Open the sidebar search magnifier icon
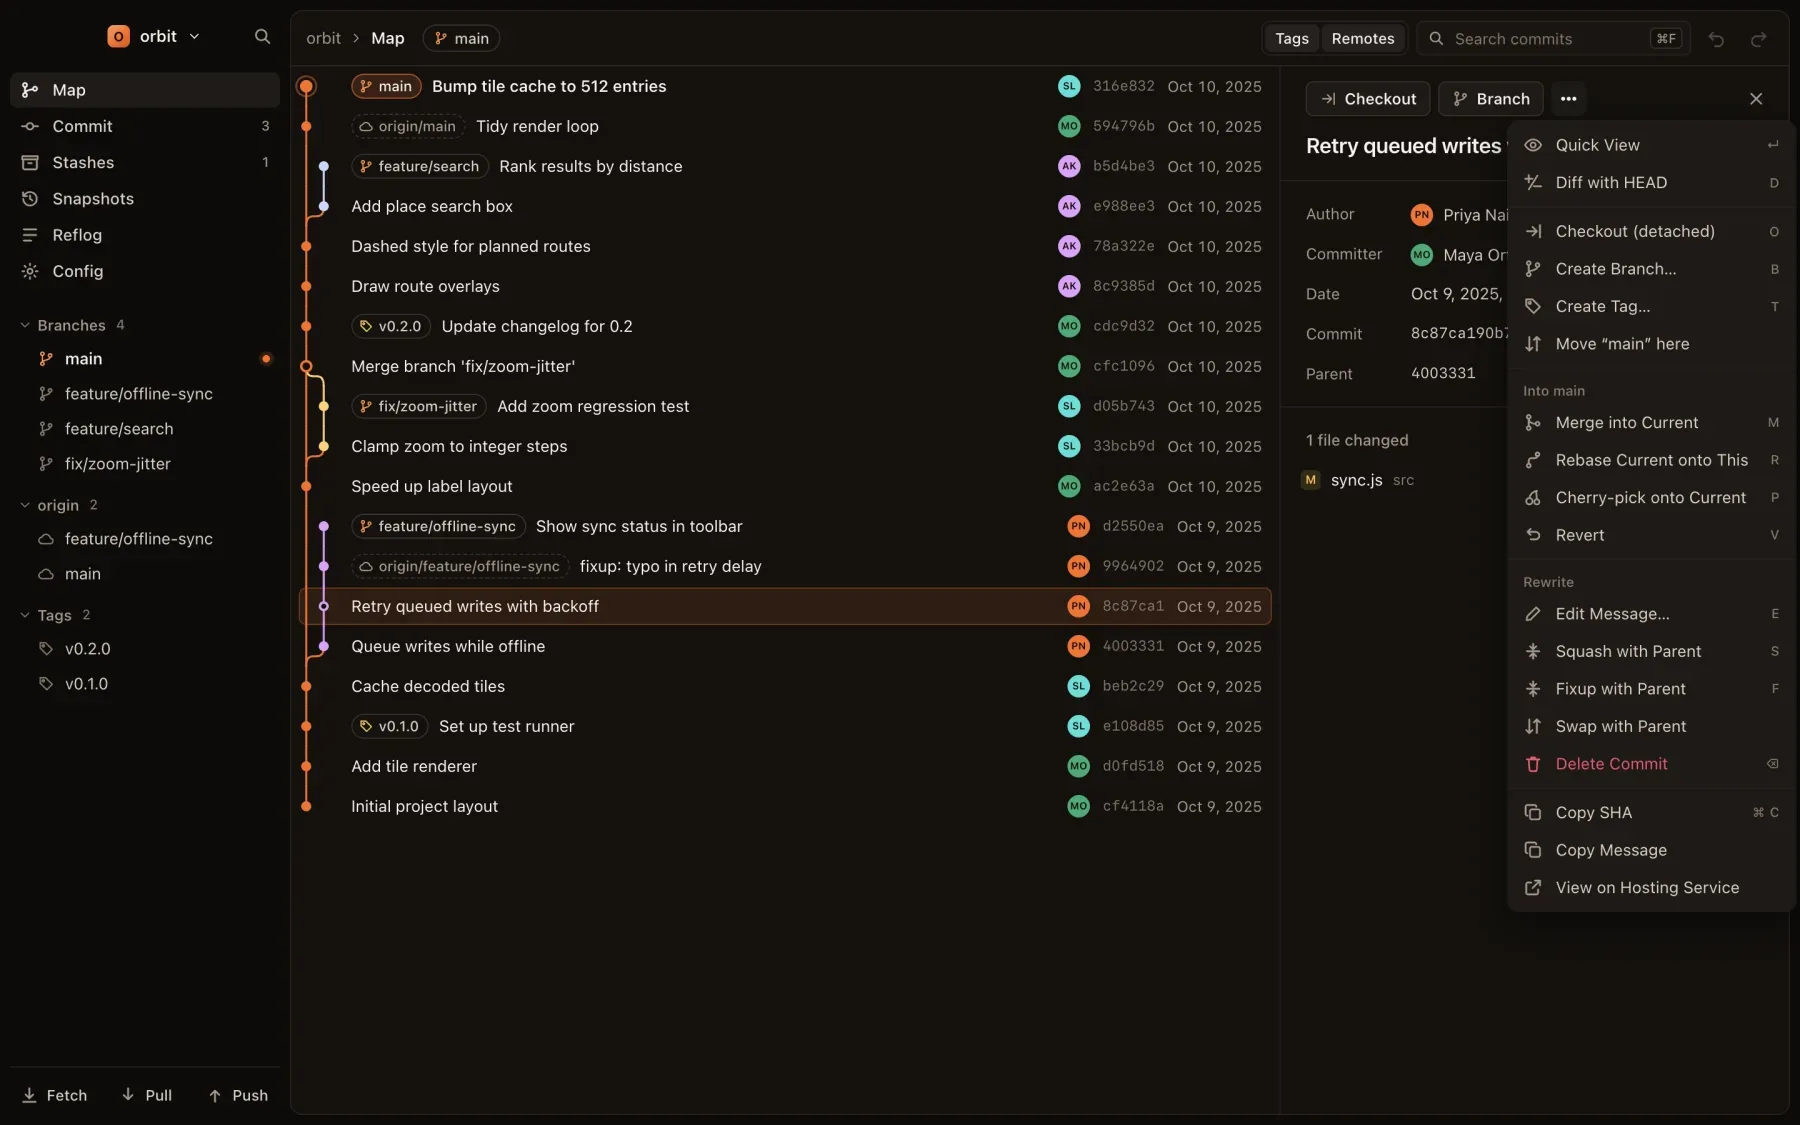This screenshot has width=1800, height=1125. pos(262,36)
